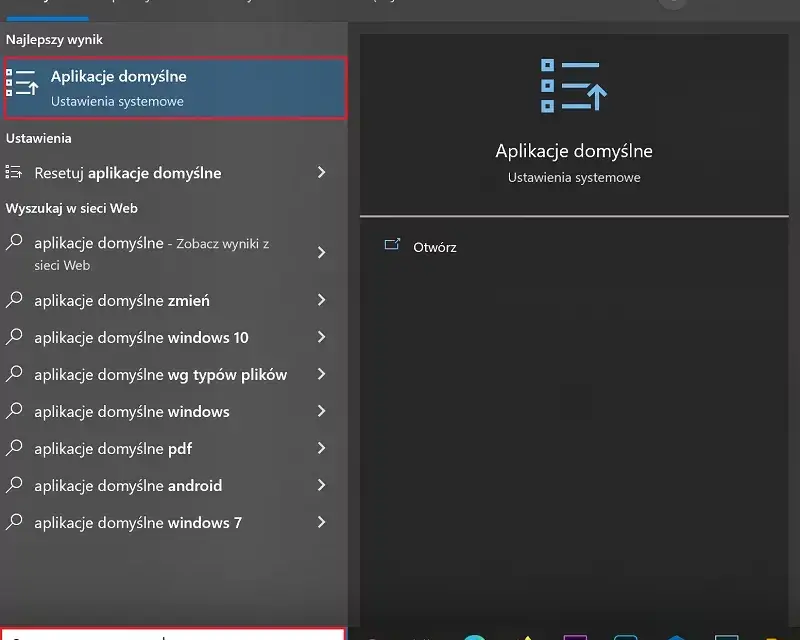Click the icon beside Resetuj aplikacje domyślne
Viewport: 800px width, 640px height.
click(x=14, y=172)
